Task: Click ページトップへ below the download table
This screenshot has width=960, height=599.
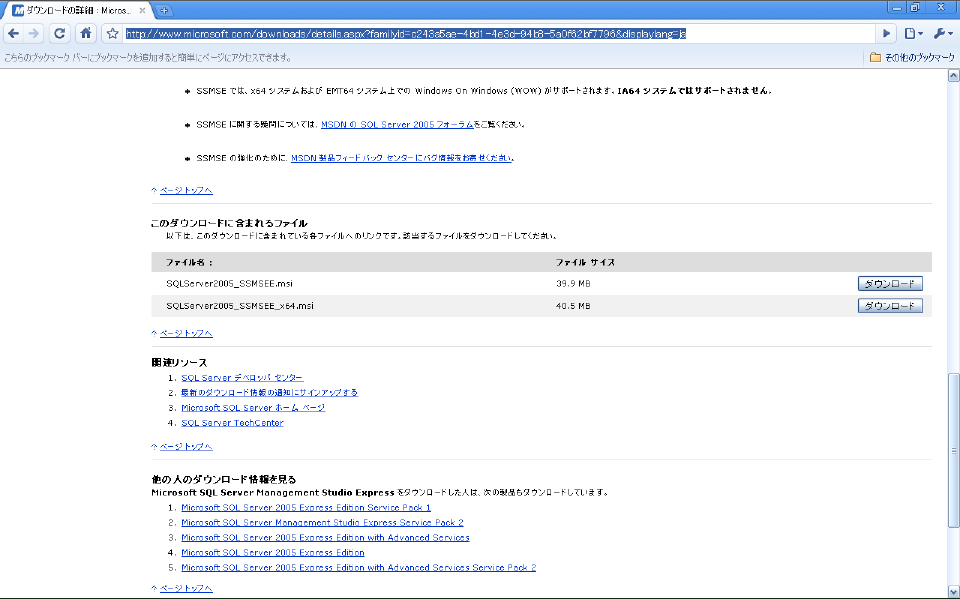Action: [186, 333]
